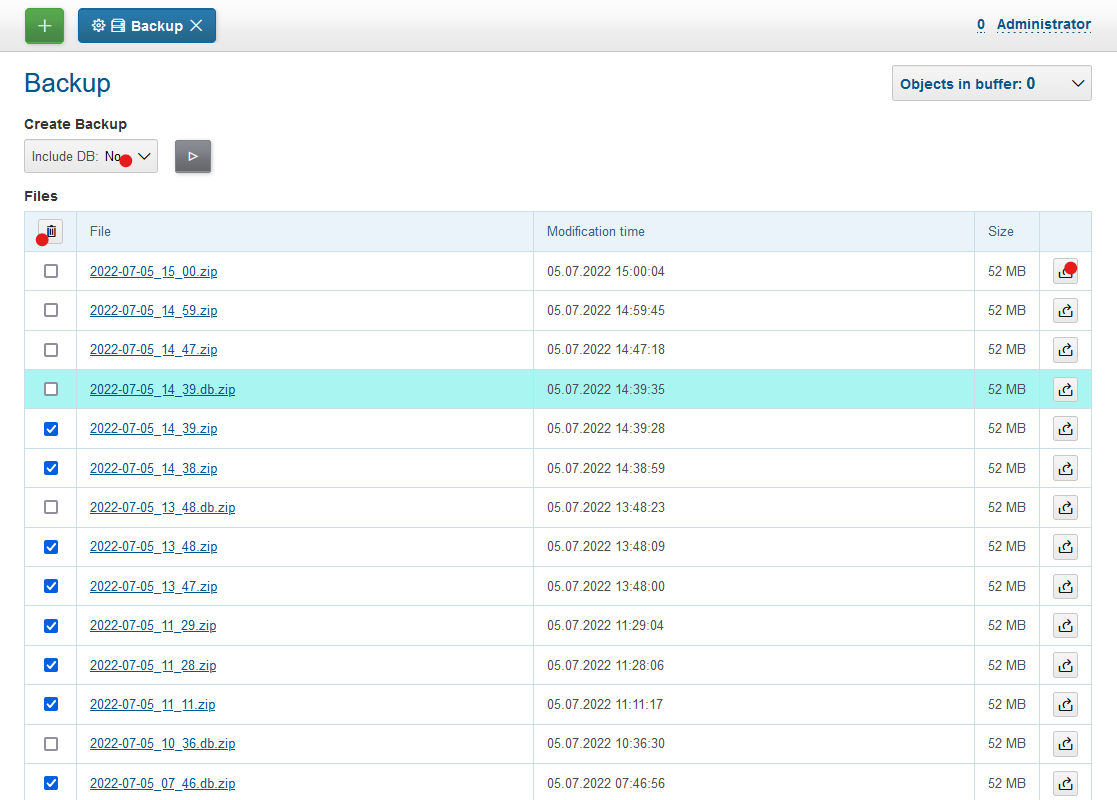Check the box for 2022-07-05_14_59.zip
Viewport: 1117px width, 800px height.
[x=51, y=310]
